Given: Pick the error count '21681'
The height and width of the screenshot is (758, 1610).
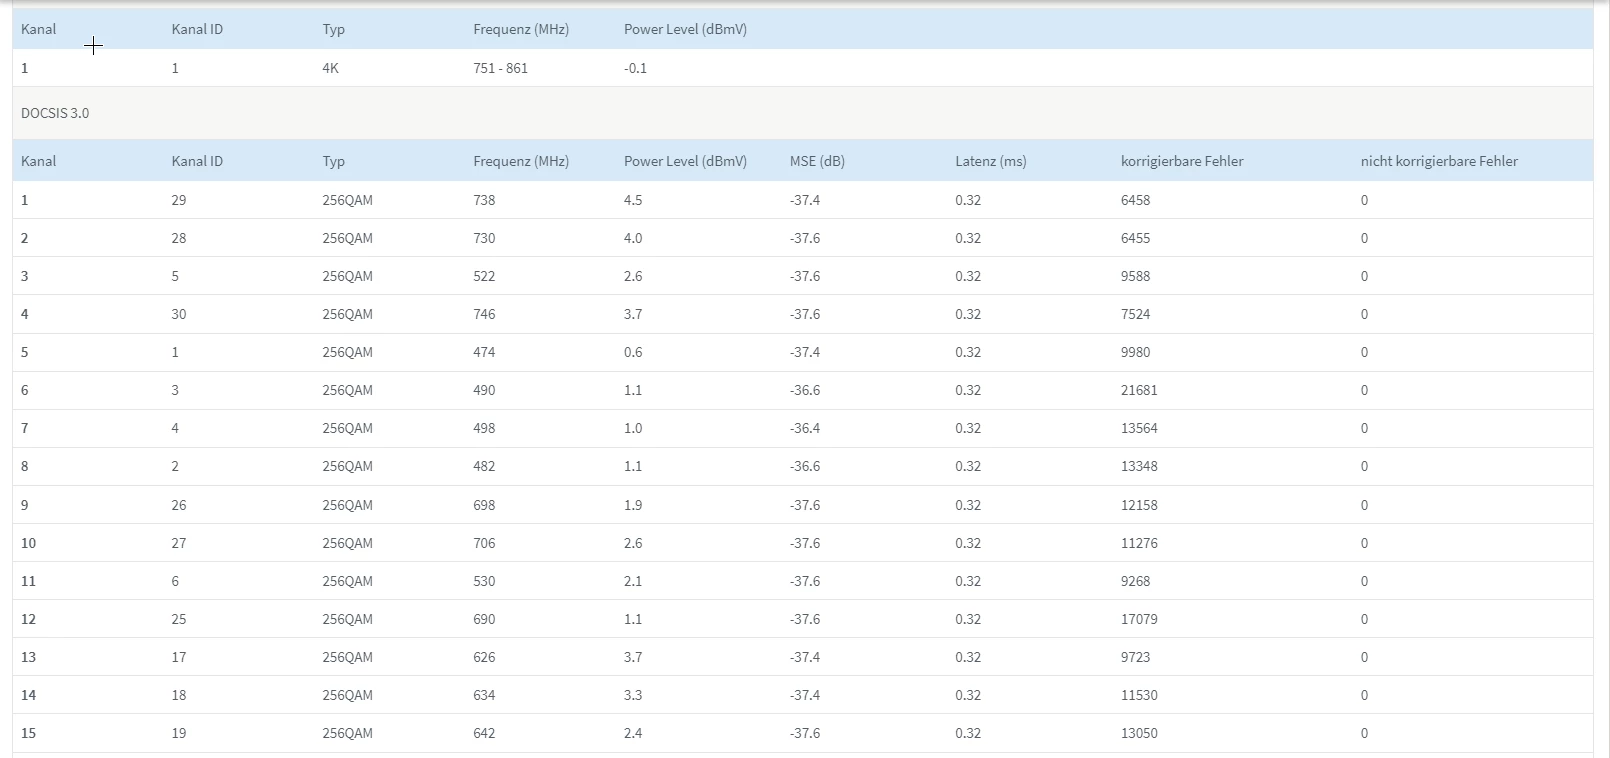Looking at the screenshot, I should pyautogui.click(x=1139, y=390).
